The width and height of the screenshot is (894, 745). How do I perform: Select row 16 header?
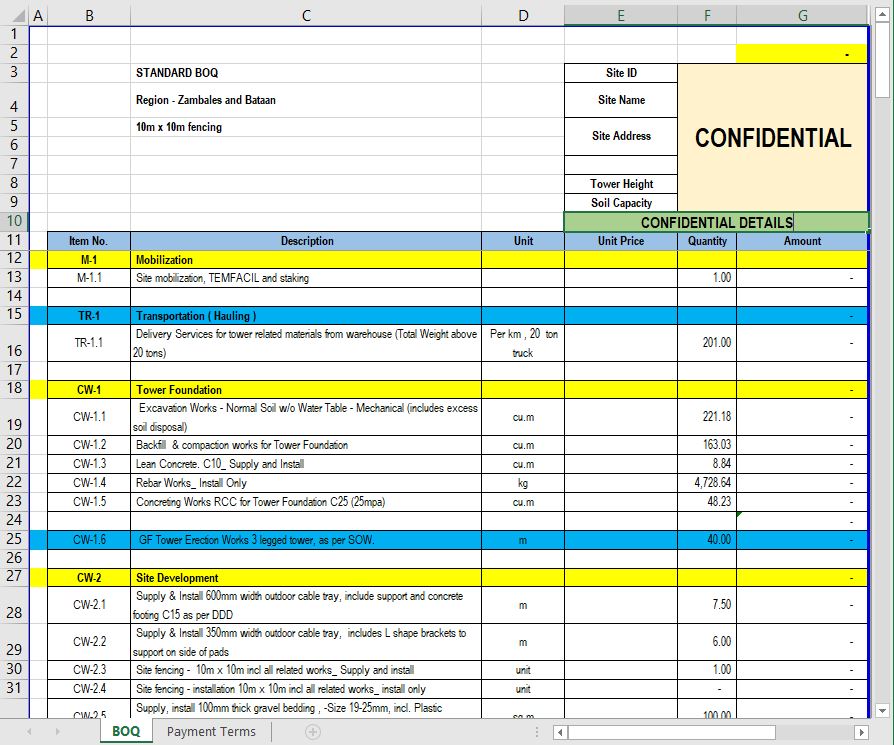coord(14,343)
